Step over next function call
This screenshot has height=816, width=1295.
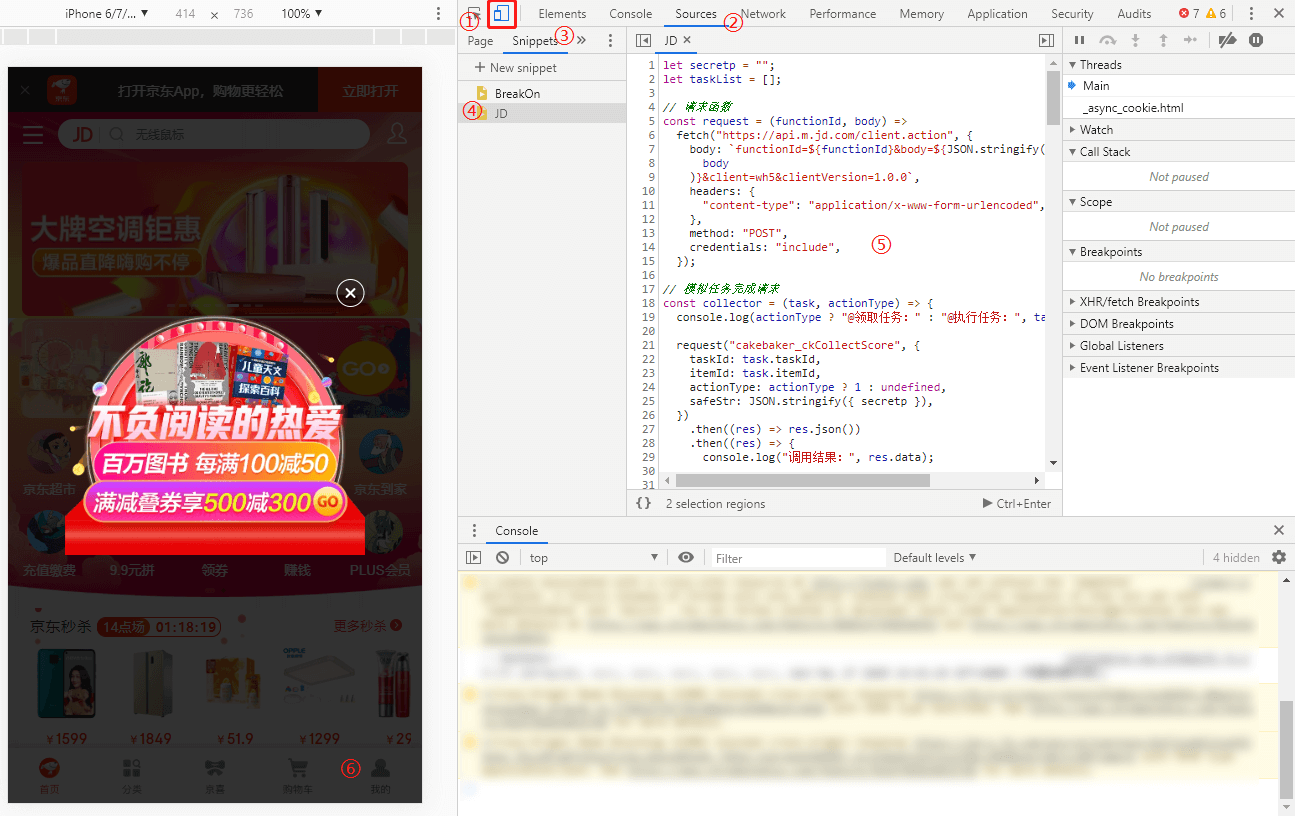[1107, 40]
